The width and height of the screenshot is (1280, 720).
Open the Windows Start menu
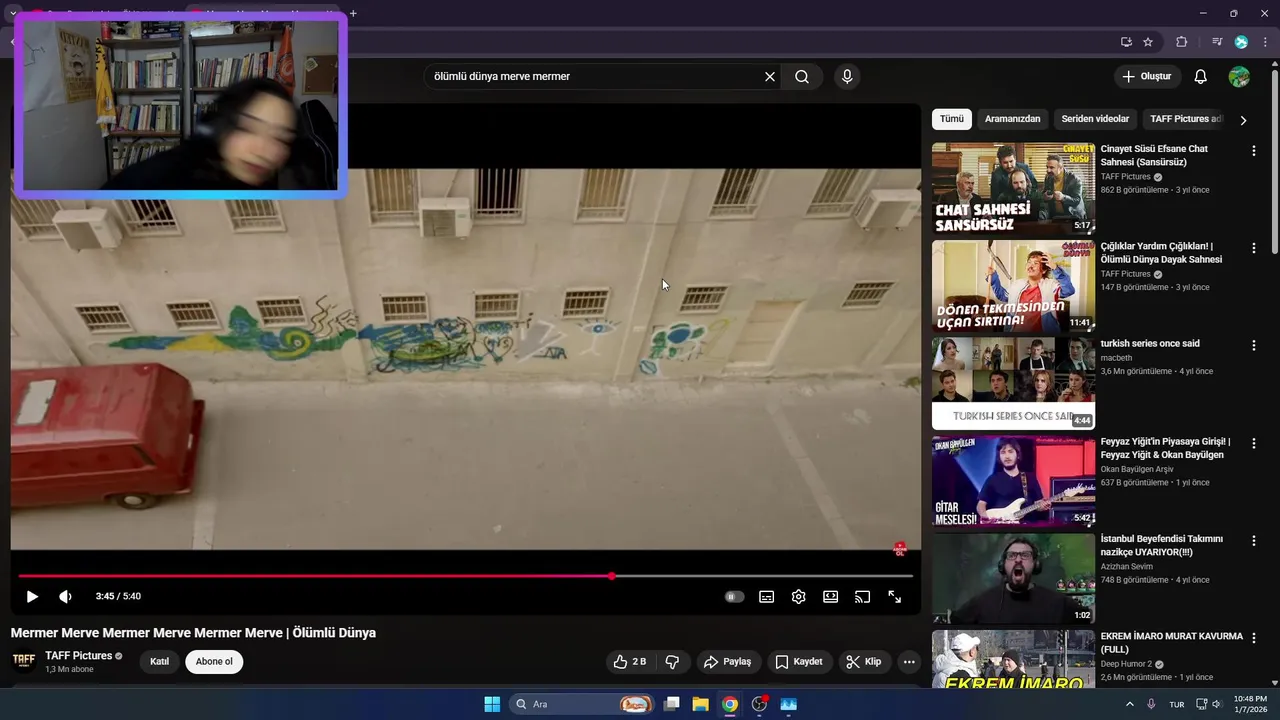pos(492,704)
